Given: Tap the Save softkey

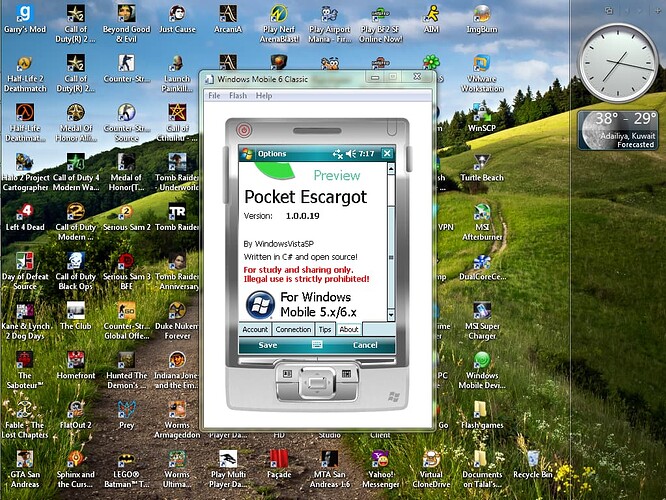Looking at the screenshot, I should tap(268, 345).
